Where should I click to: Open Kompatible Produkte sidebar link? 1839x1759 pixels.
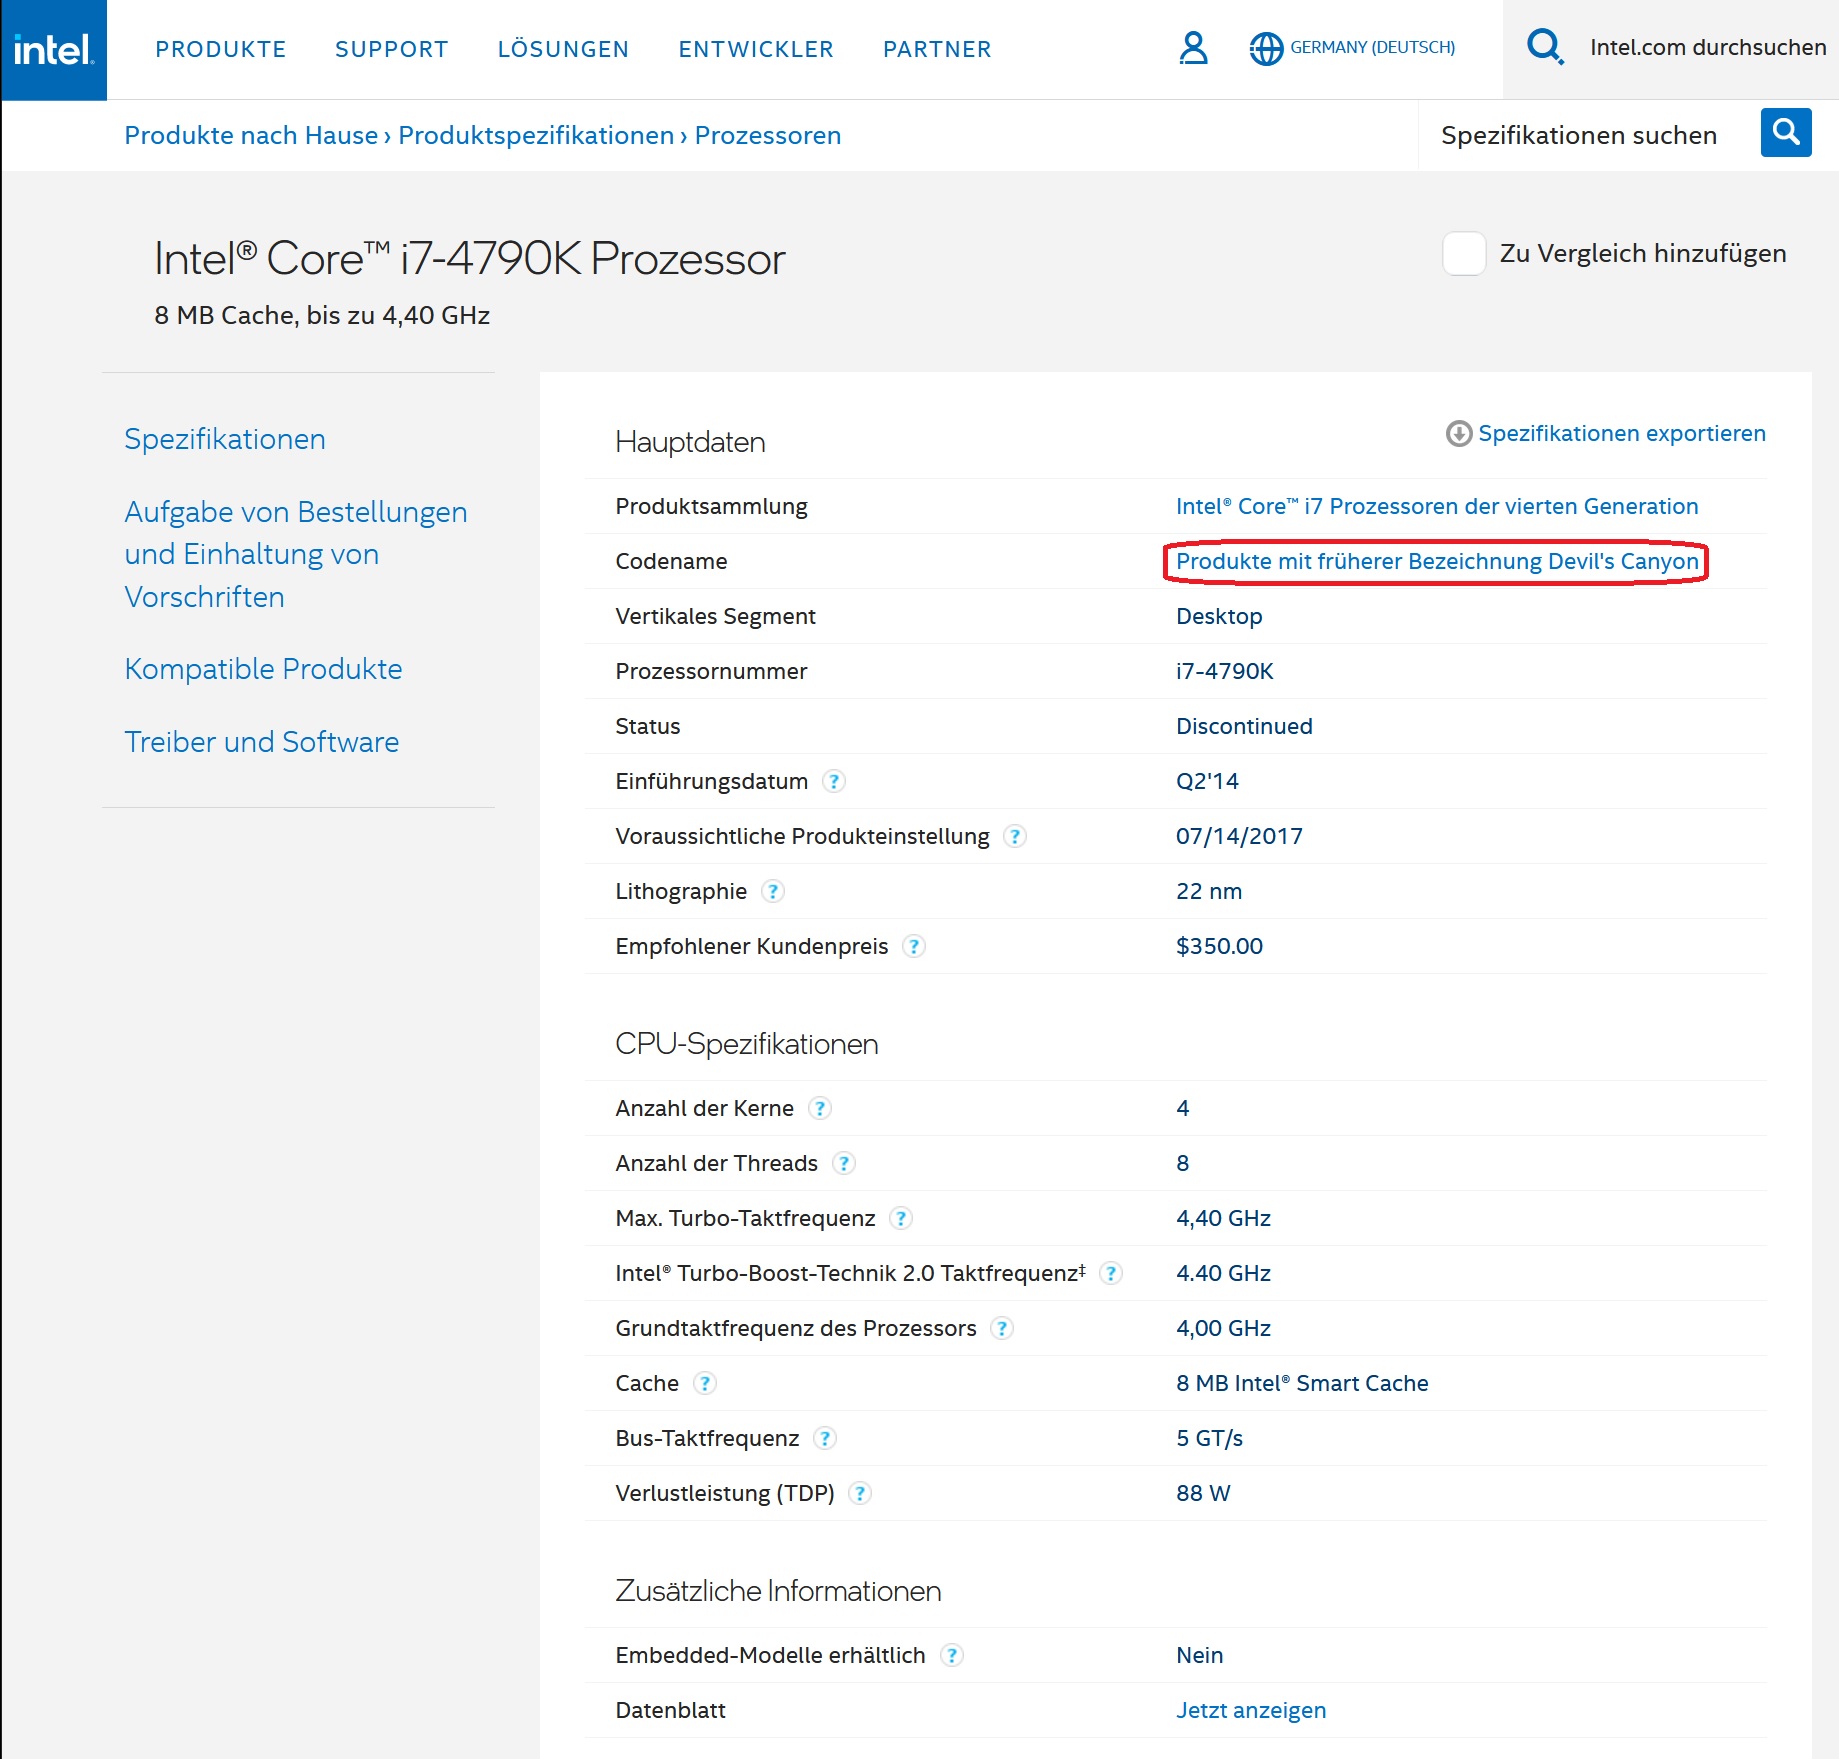coord(263,669)
